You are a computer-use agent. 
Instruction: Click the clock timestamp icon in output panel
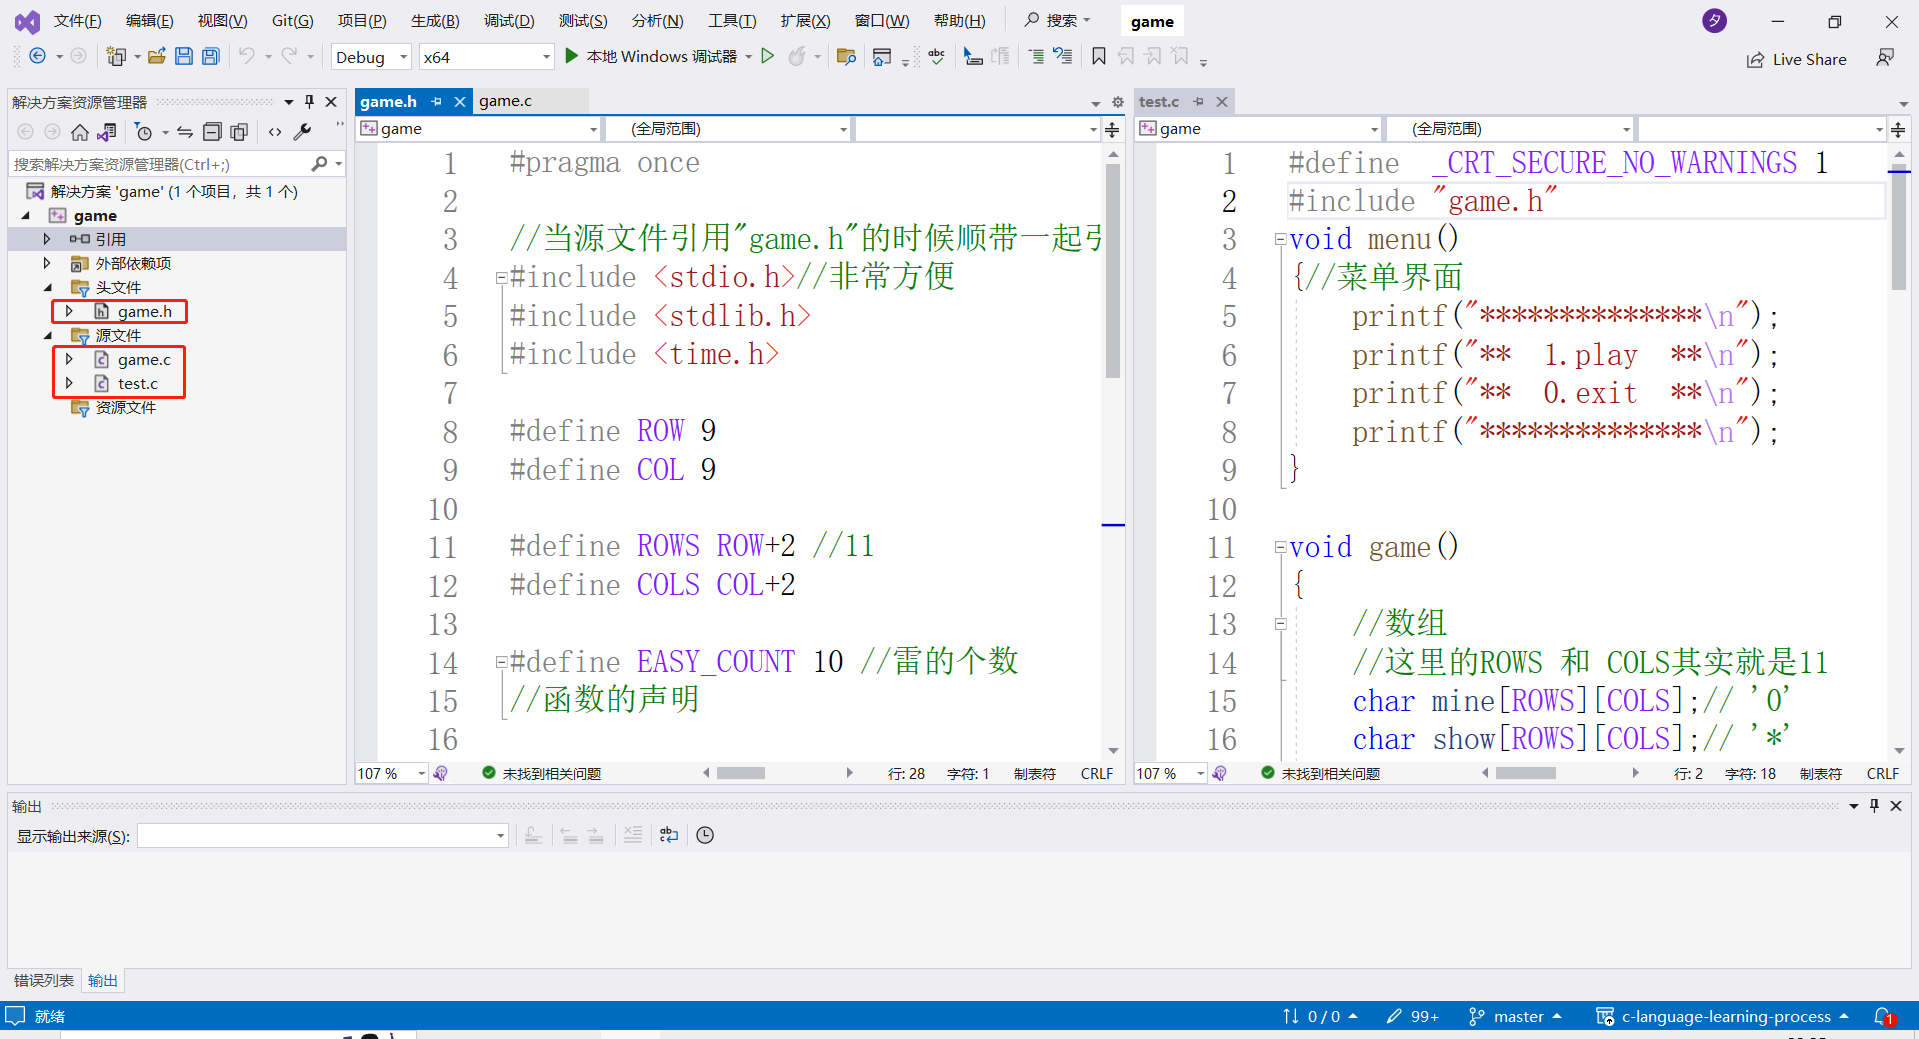click(x=705, y=835)
